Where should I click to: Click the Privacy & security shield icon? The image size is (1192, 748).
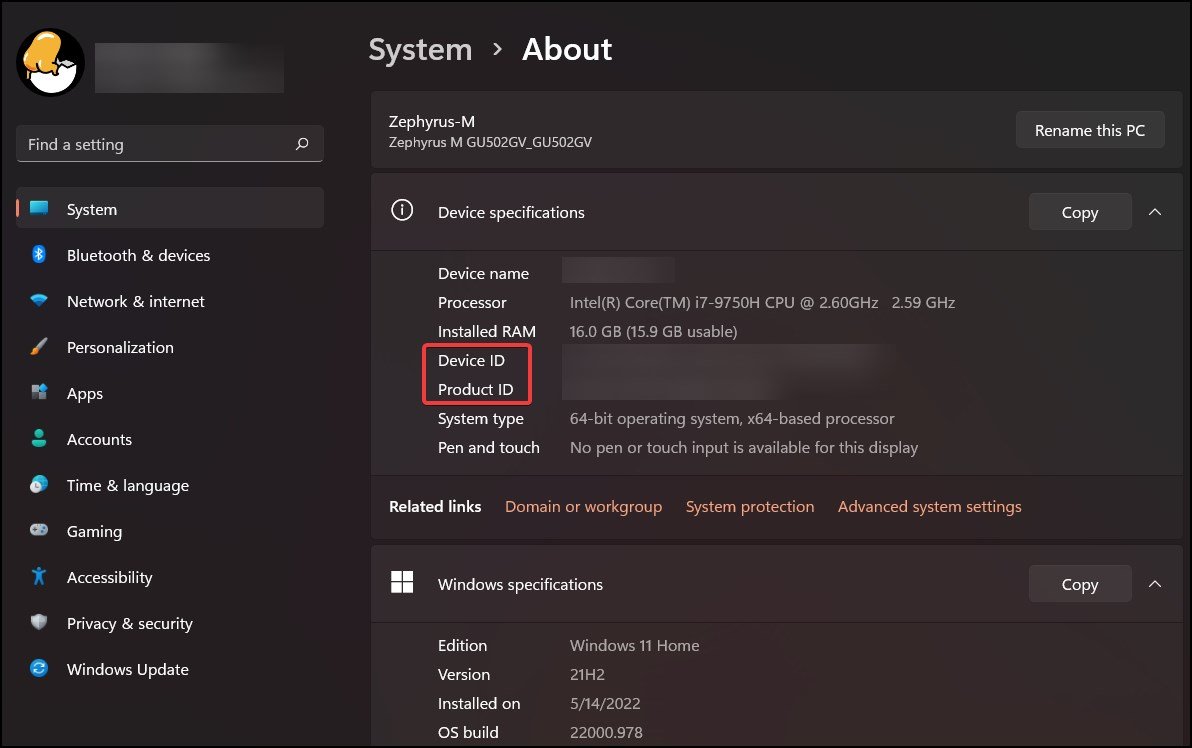(39, 622)
